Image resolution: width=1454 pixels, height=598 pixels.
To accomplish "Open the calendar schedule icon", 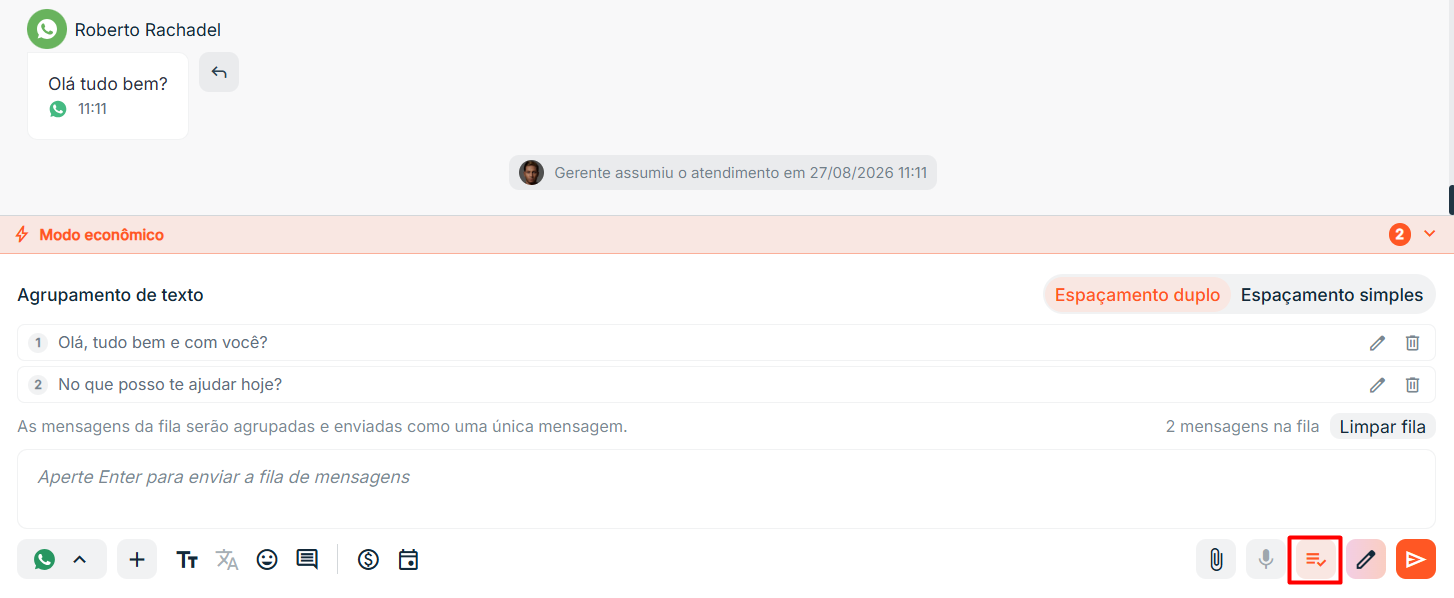I will tap(408, 560).
